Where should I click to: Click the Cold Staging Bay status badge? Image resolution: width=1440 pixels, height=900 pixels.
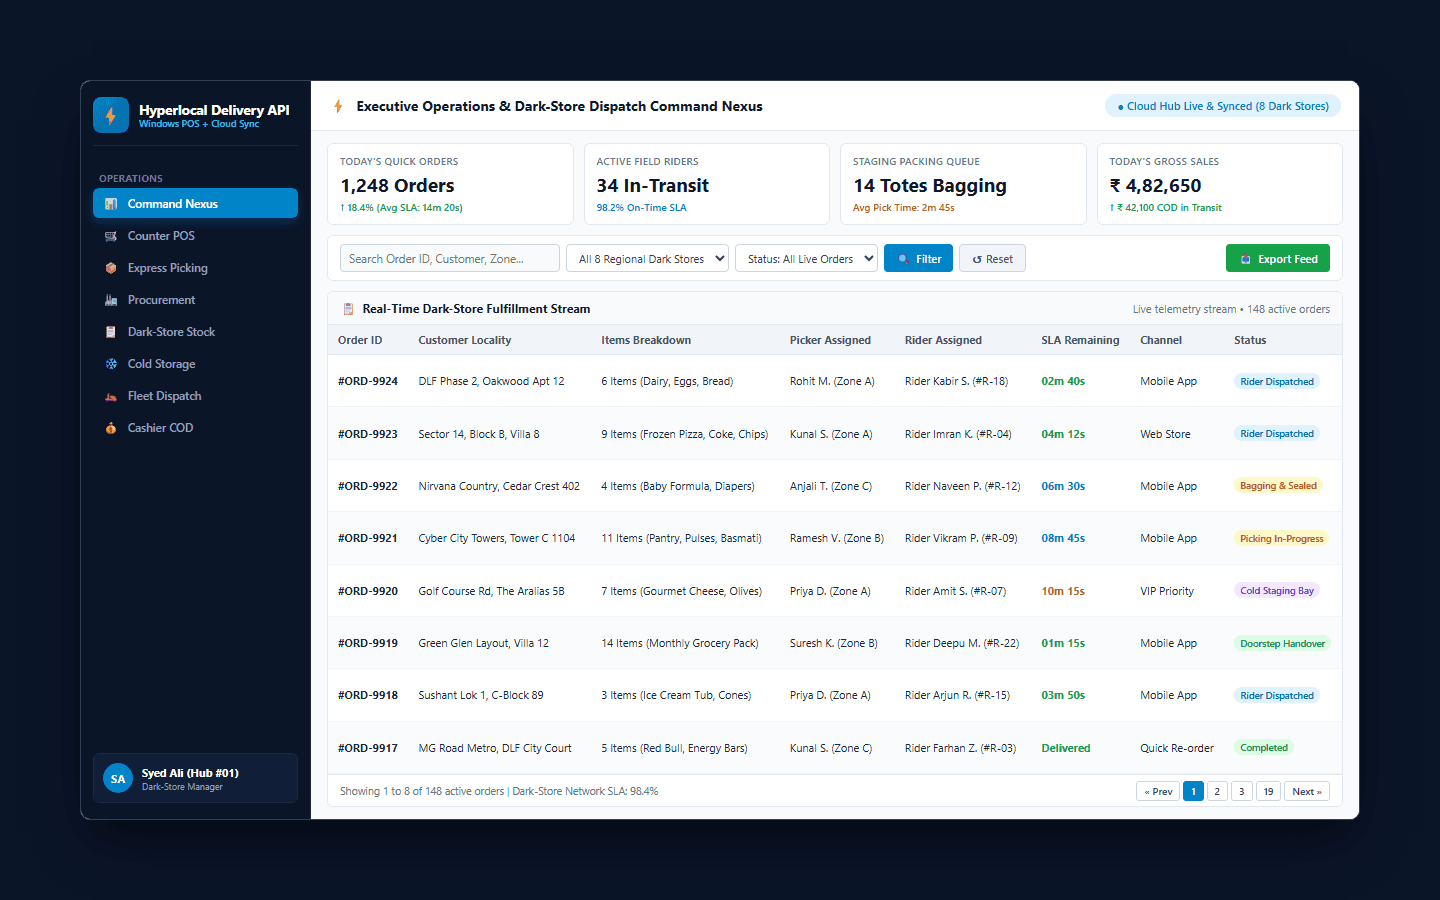1277,591
